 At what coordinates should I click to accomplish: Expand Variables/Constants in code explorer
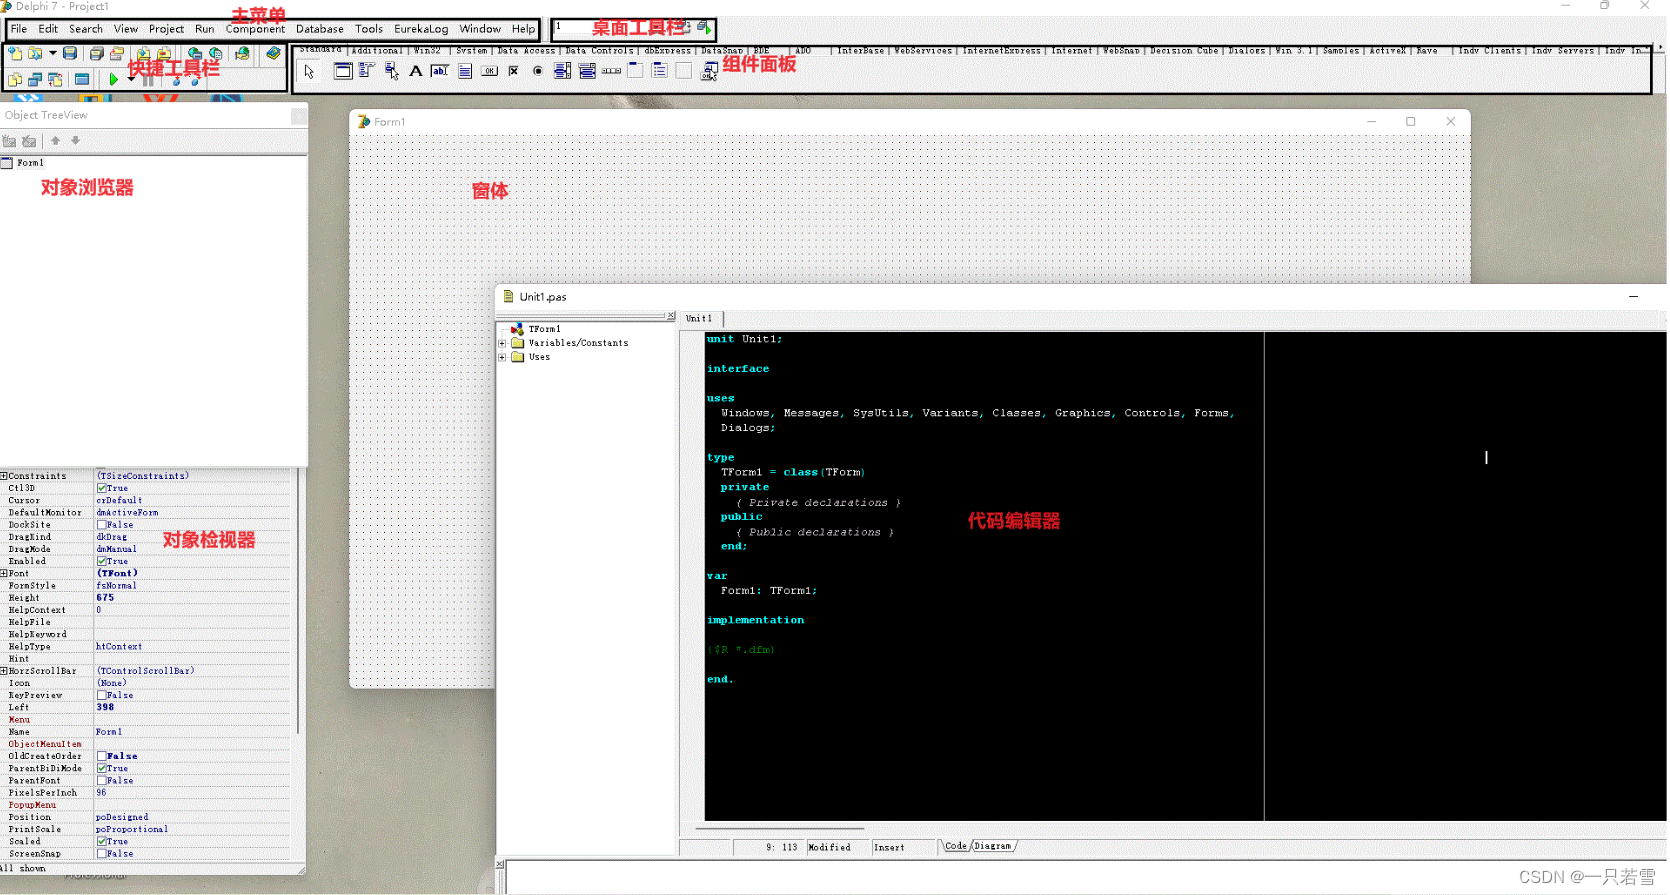click(502, 343)
